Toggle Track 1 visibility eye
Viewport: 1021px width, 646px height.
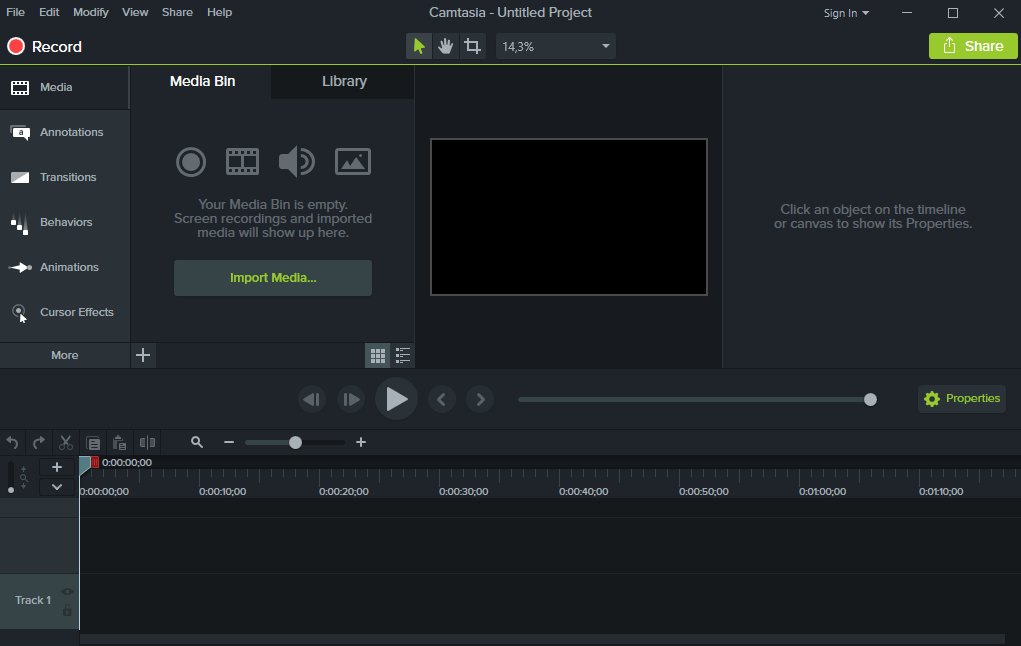click(x=67, y=591)
